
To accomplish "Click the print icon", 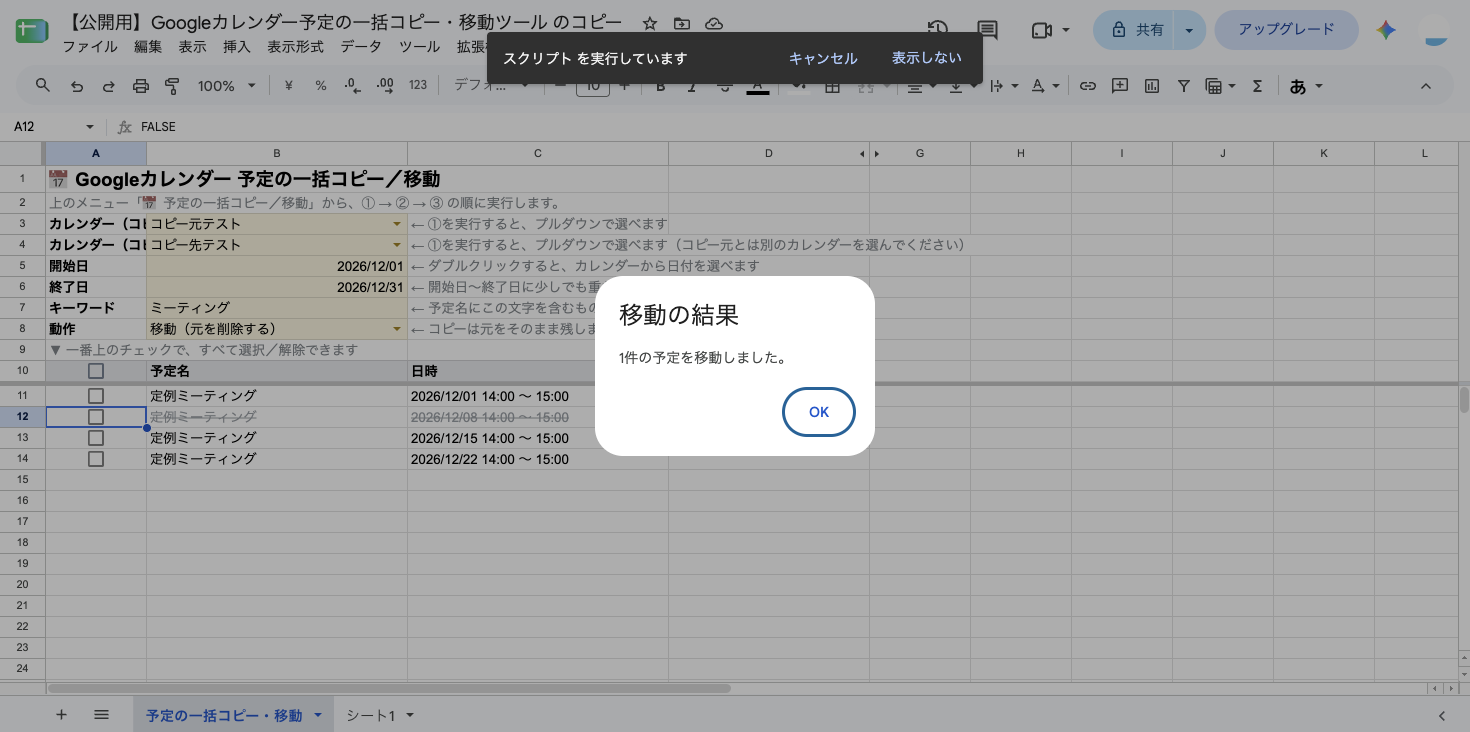I will point(140,86).
